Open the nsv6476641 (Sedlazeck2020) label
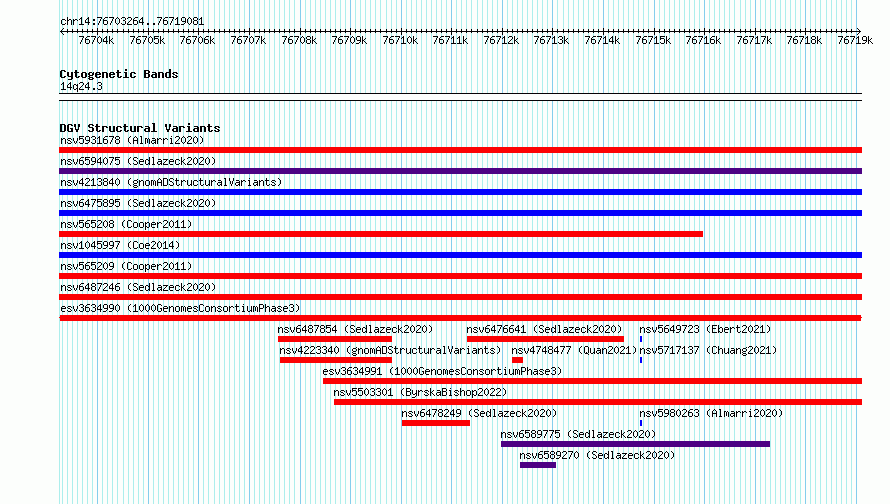This screenshot has height=504, width=890. [x=544, y=329]
